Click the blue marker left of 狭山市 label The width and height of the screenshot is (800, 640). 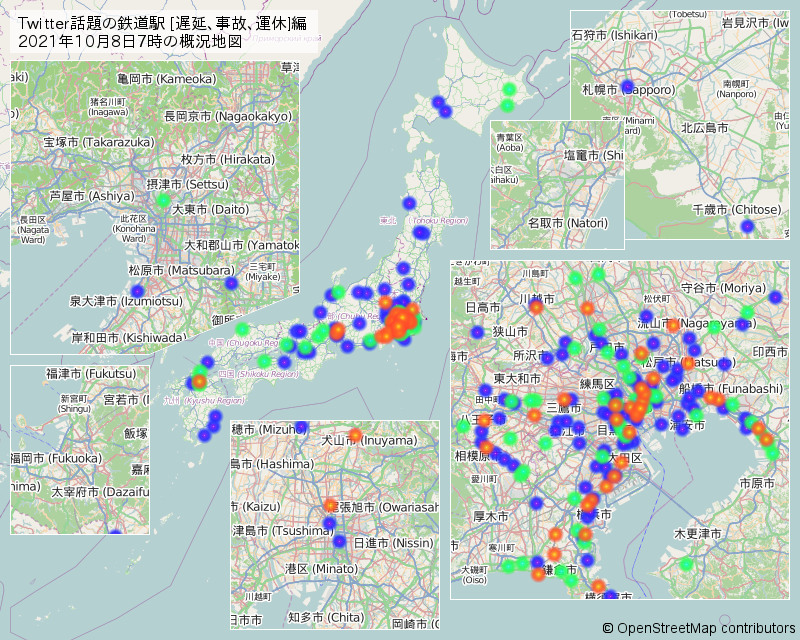(477, 332)
